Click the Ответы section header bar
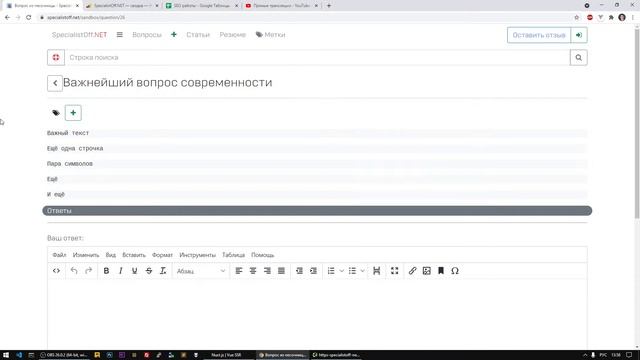 (317, 211)
